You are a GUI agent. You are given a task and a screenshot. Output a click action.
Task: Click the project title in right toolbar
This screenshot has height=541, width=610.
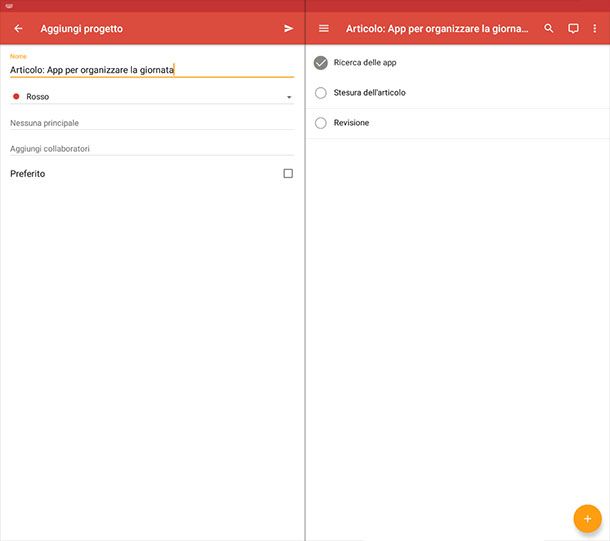tap(437, 29)
